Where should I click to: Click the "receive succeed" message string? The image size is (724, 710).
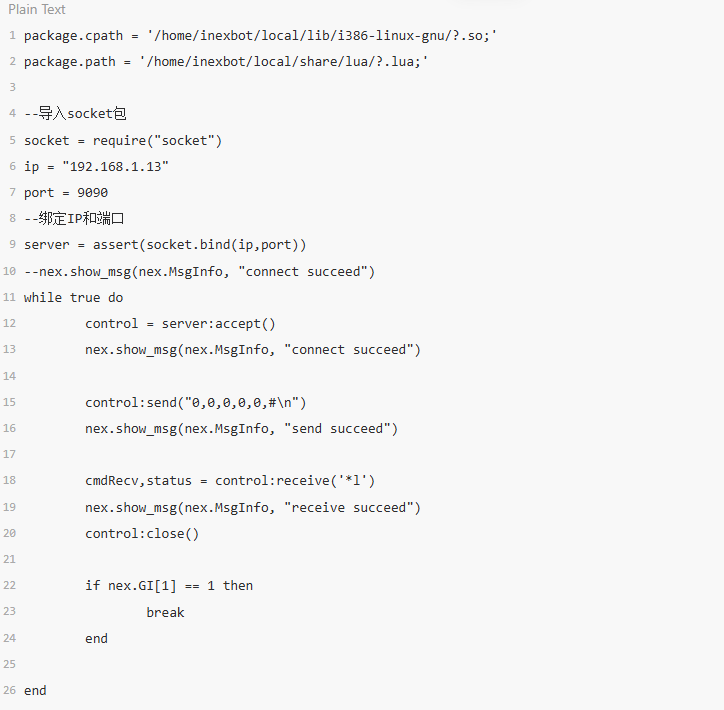coord(353,507)
